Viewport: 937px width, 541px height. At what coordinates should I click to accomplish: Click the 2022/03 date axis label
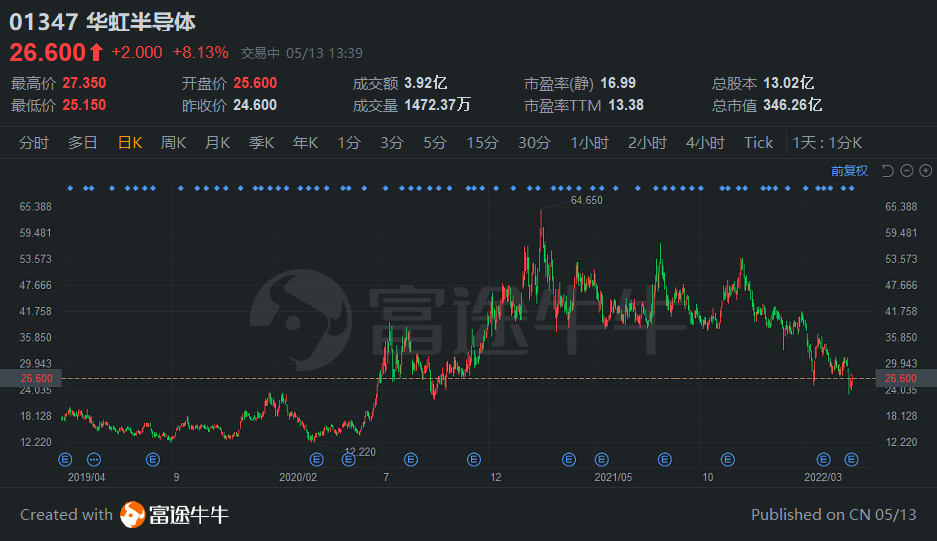click(x=822, y=477)
